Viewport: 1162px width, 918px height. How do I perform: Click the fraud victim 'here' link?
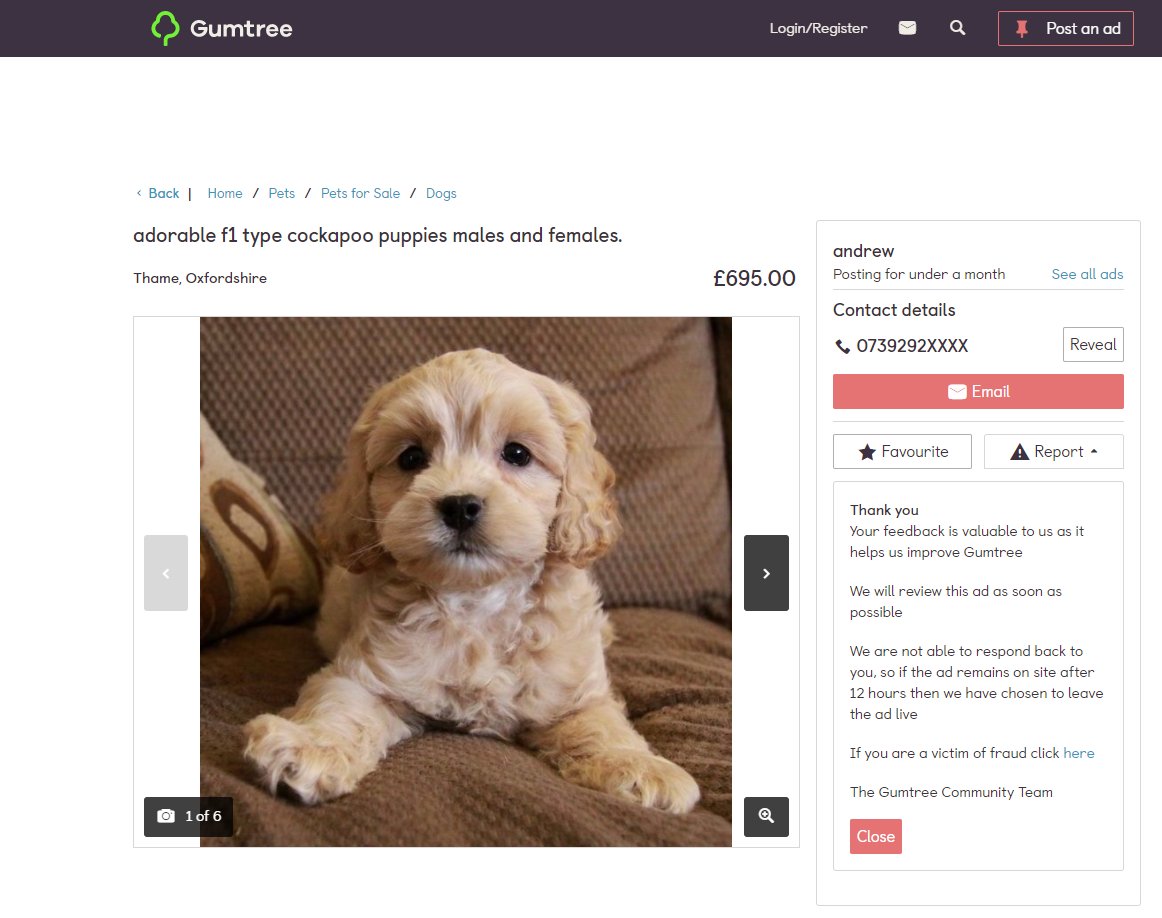[x=1079, y=753]
